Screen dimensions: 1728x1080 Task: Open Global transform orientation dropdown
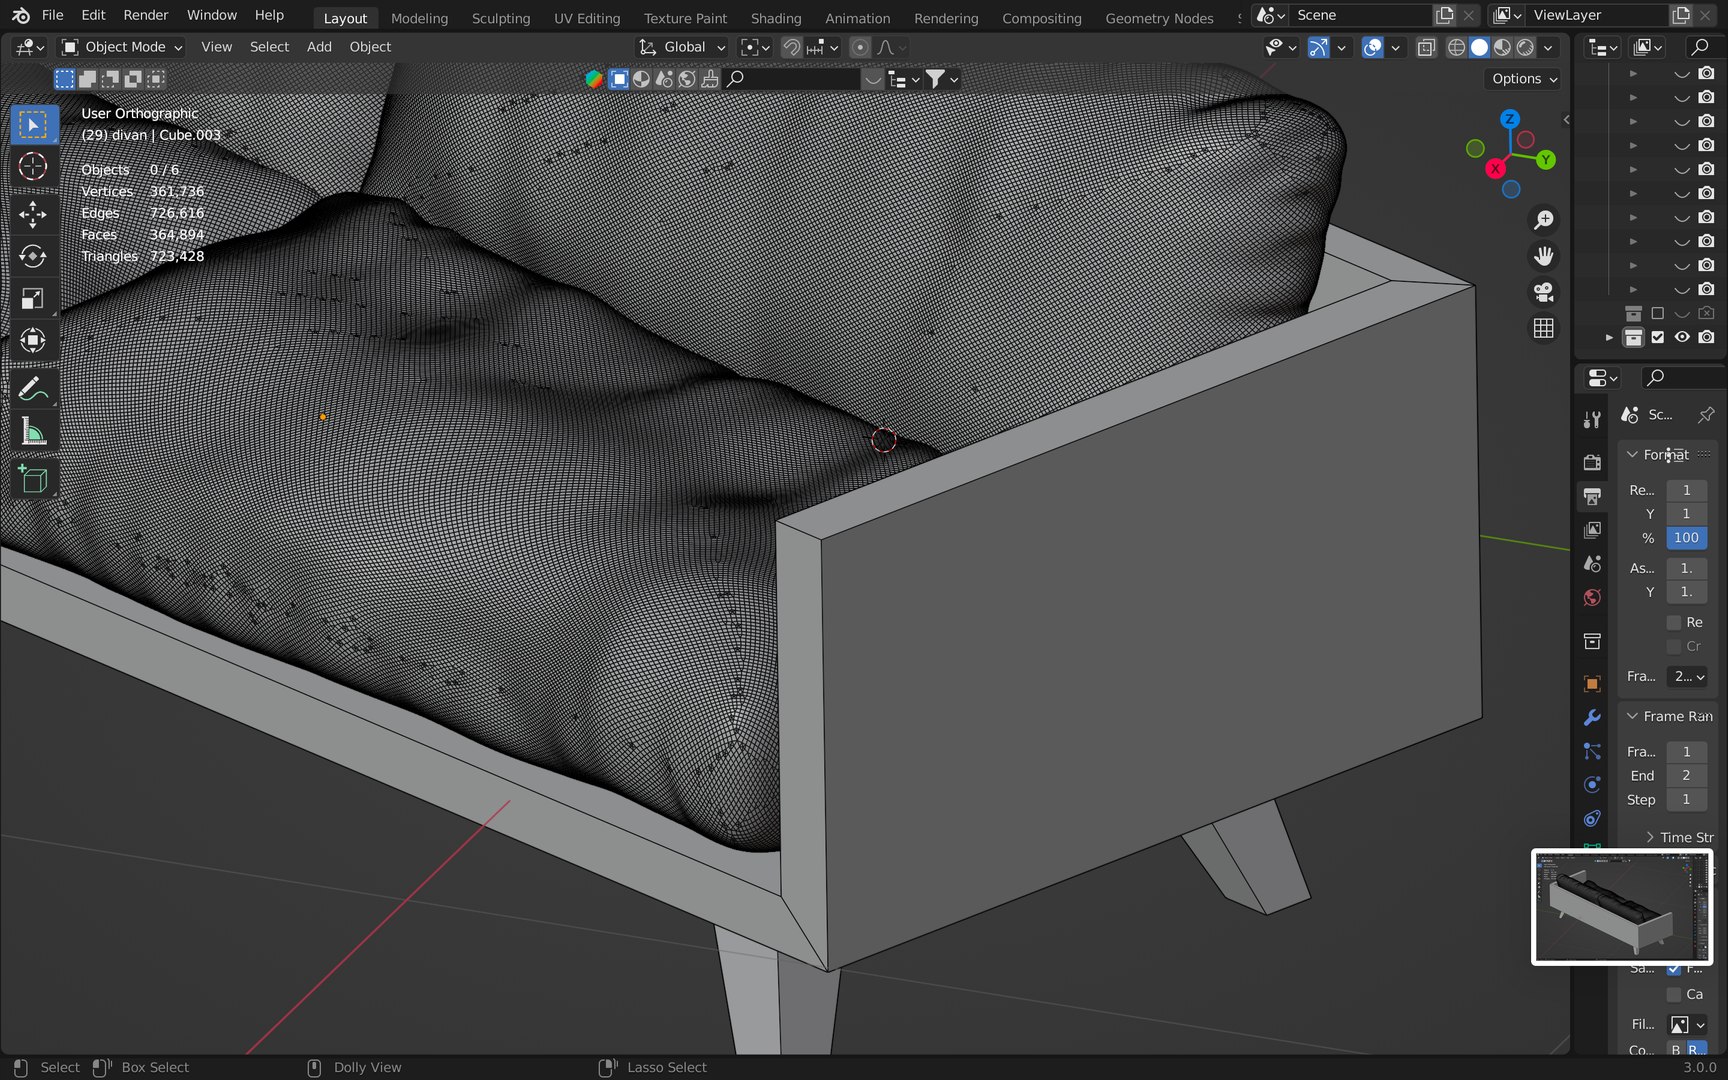tap(683, 47)
